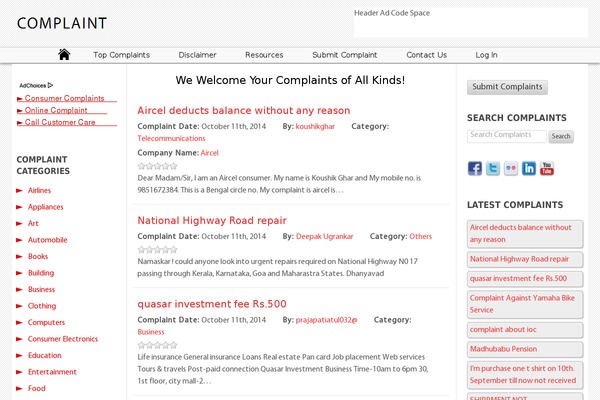
Task: Open the Airlines category
Action: tap(39, 190)
